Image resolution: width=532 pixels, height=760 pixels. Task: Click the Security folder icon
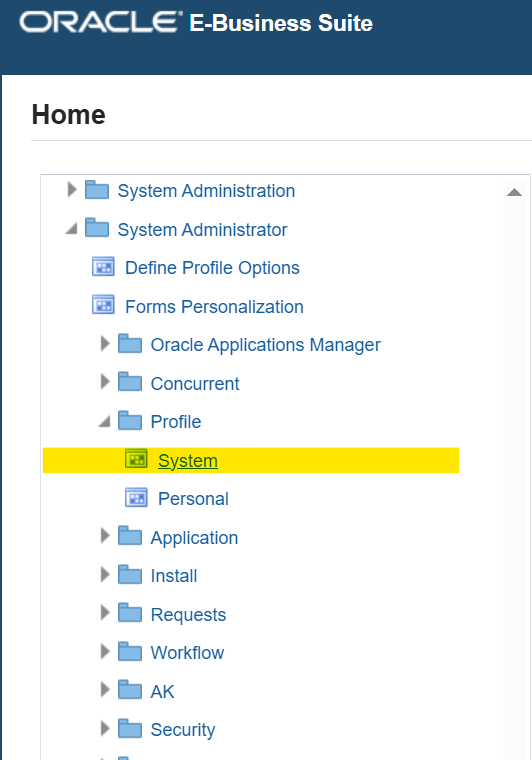pos(130,728)
